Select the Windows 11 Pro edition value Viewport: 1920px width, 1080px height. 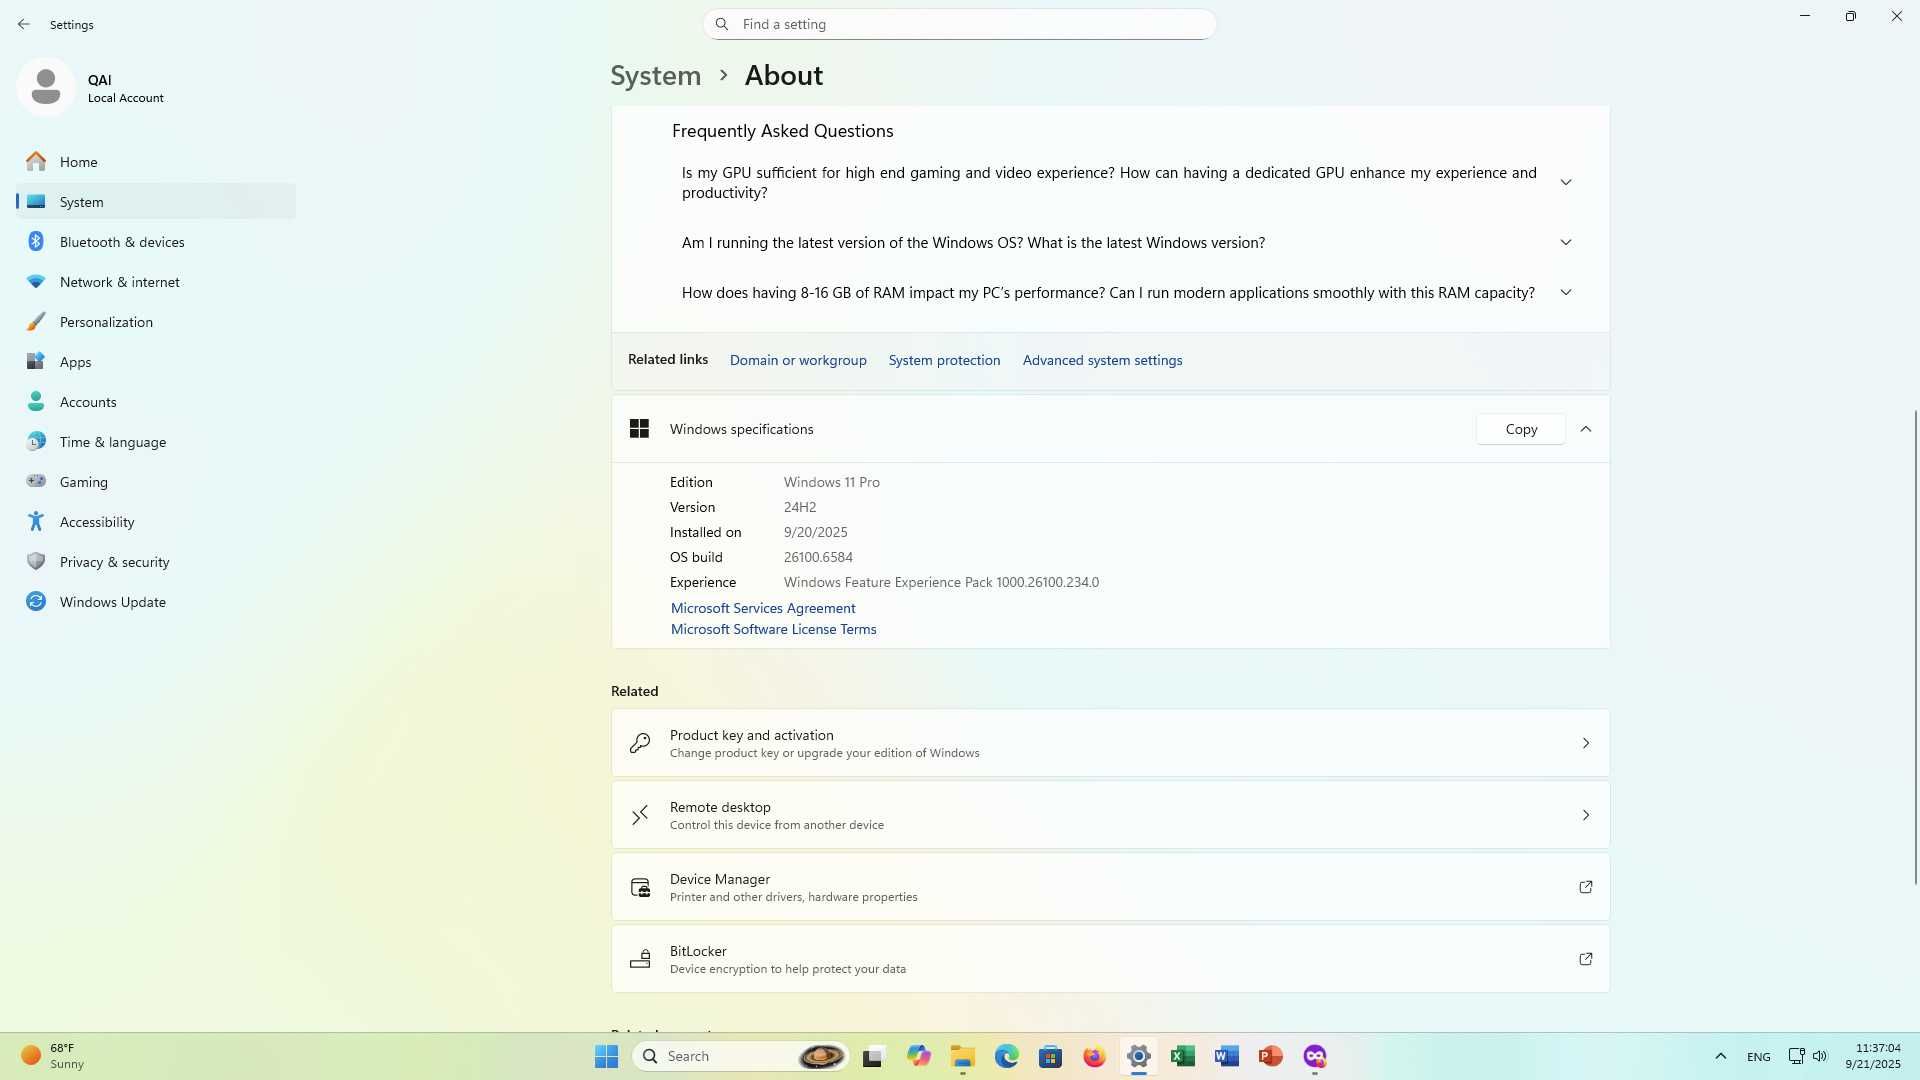(831, 482)
